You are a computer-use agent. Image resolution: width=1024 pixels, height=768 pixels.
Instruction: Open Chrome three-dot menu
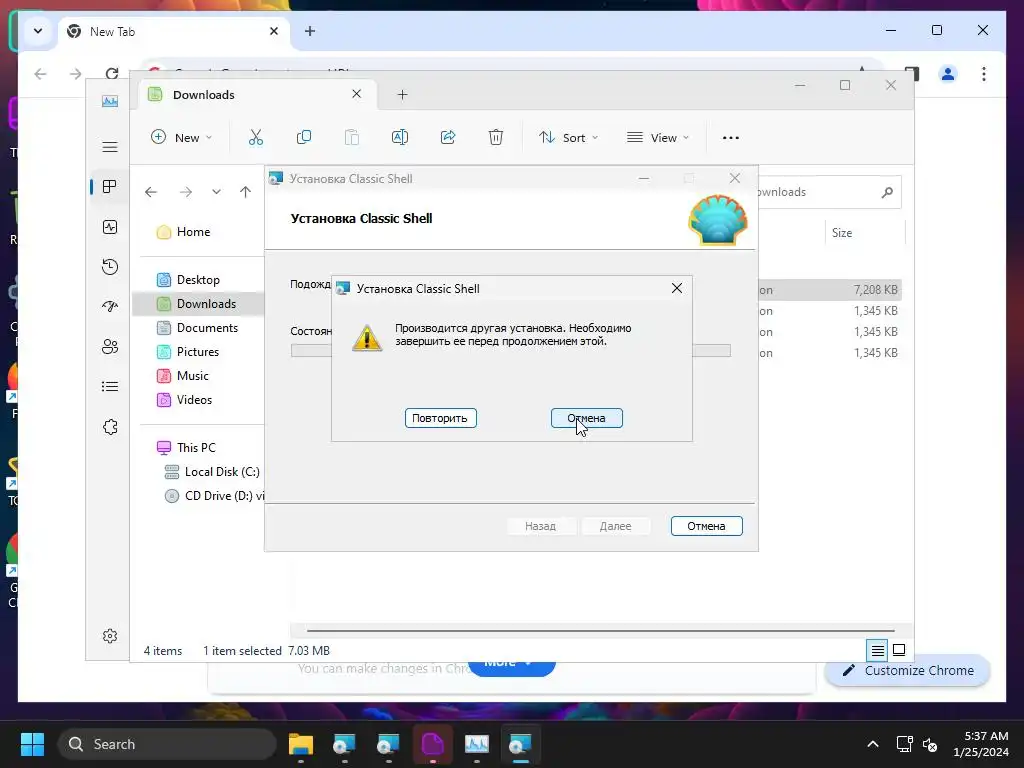(x=984, y=74)
